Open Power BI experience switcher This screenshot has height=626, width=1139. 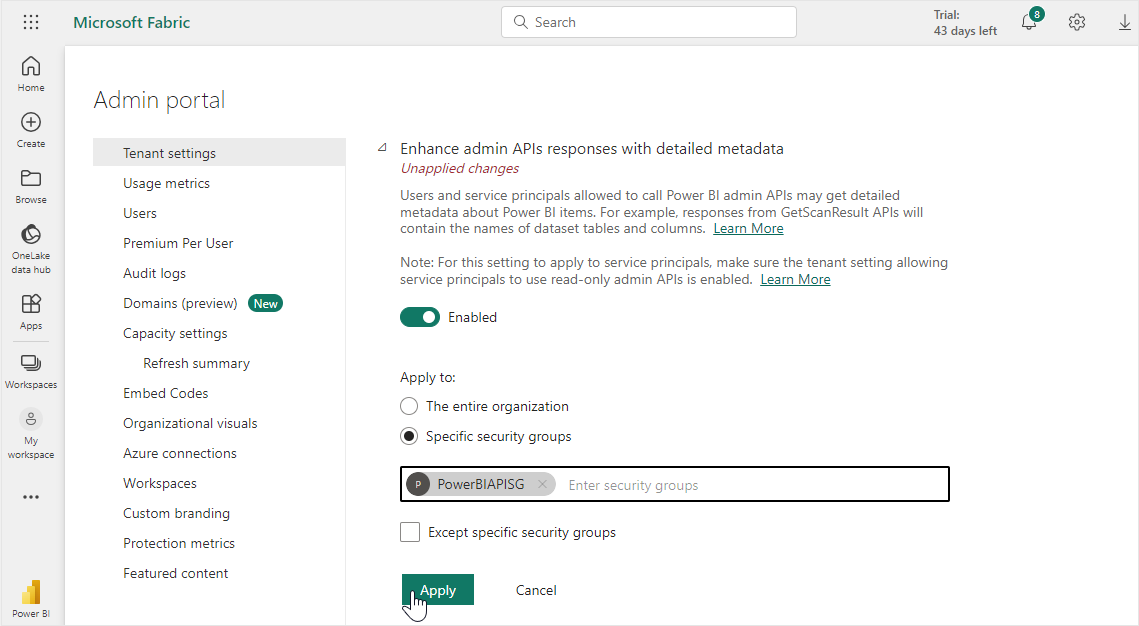tap(31, 597)
